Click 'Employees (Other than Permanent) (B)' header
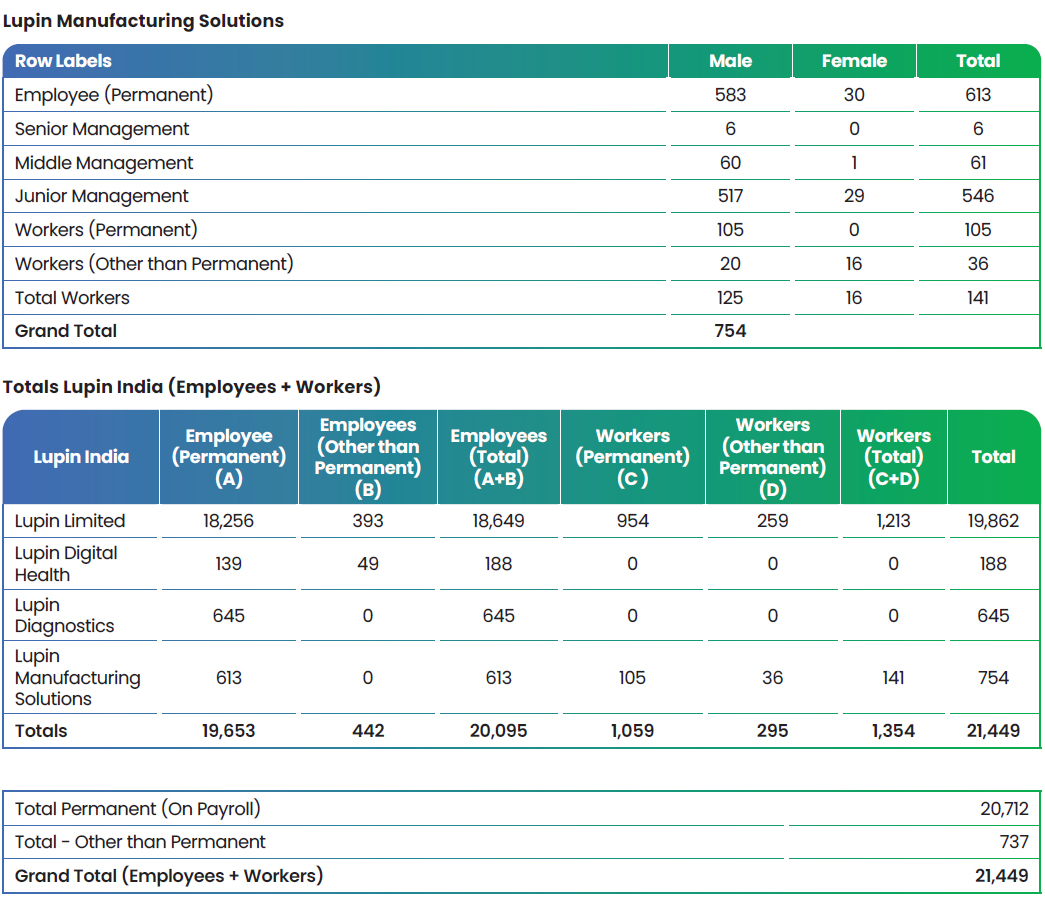 click(368, 456)
